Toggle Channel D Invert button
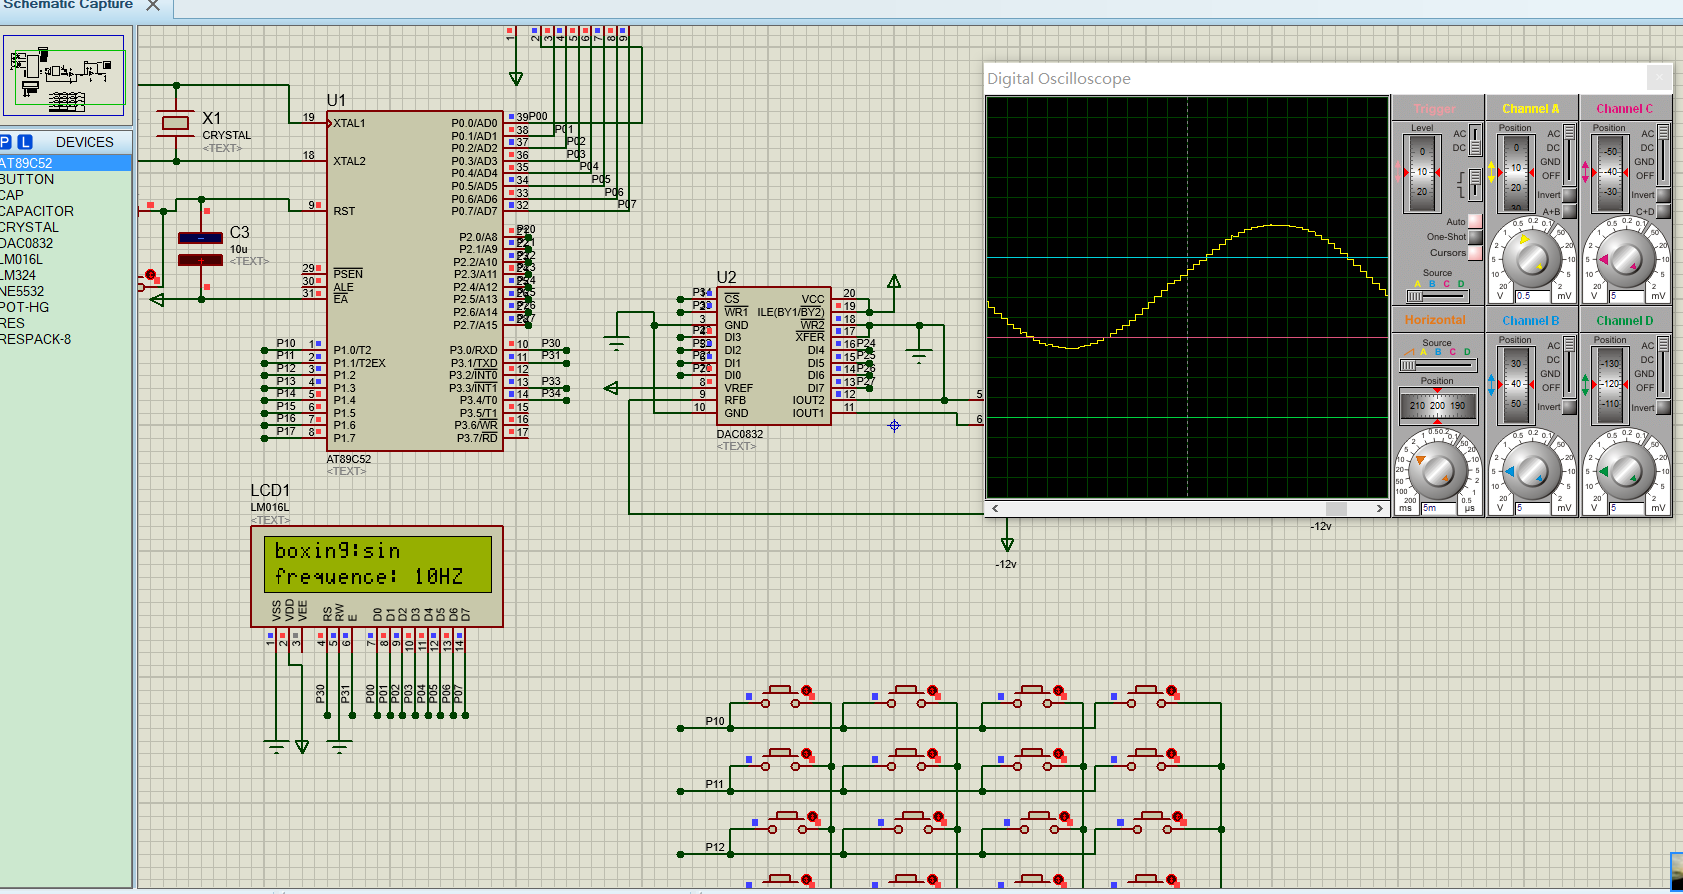 (1663, 407)
